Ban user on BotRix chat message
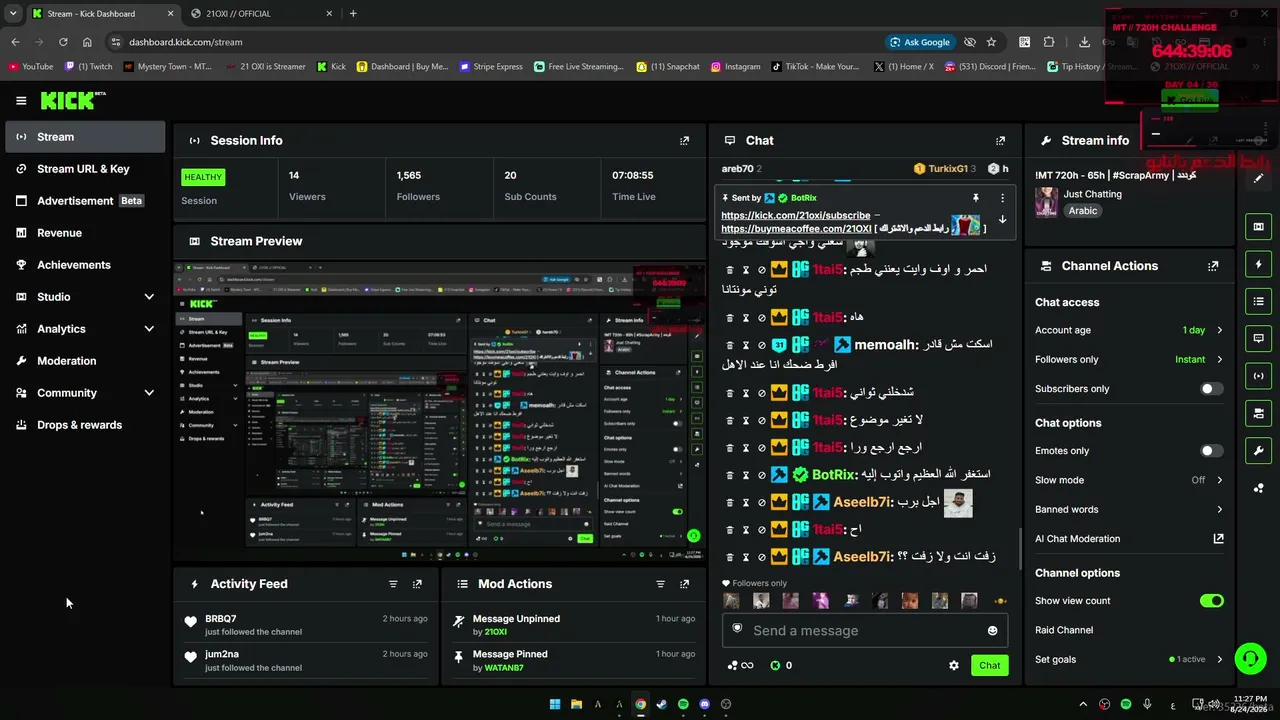 coord(761,475)
